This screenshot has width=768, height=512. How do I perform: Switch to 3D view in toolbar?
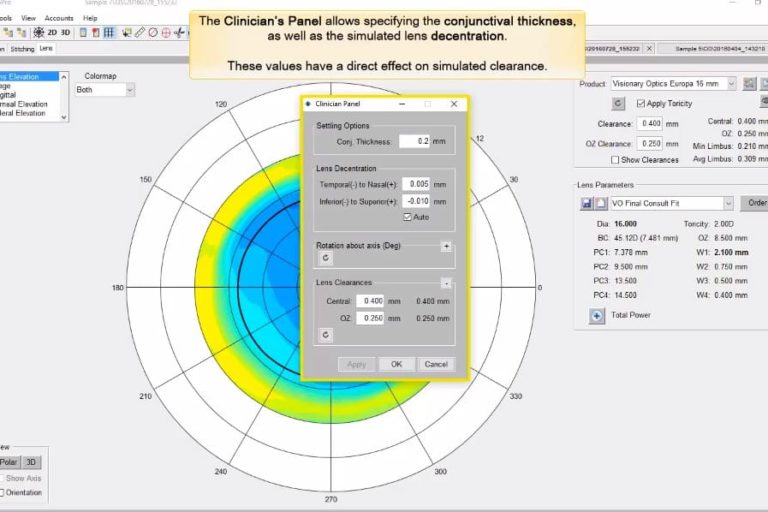click(66, 32)
